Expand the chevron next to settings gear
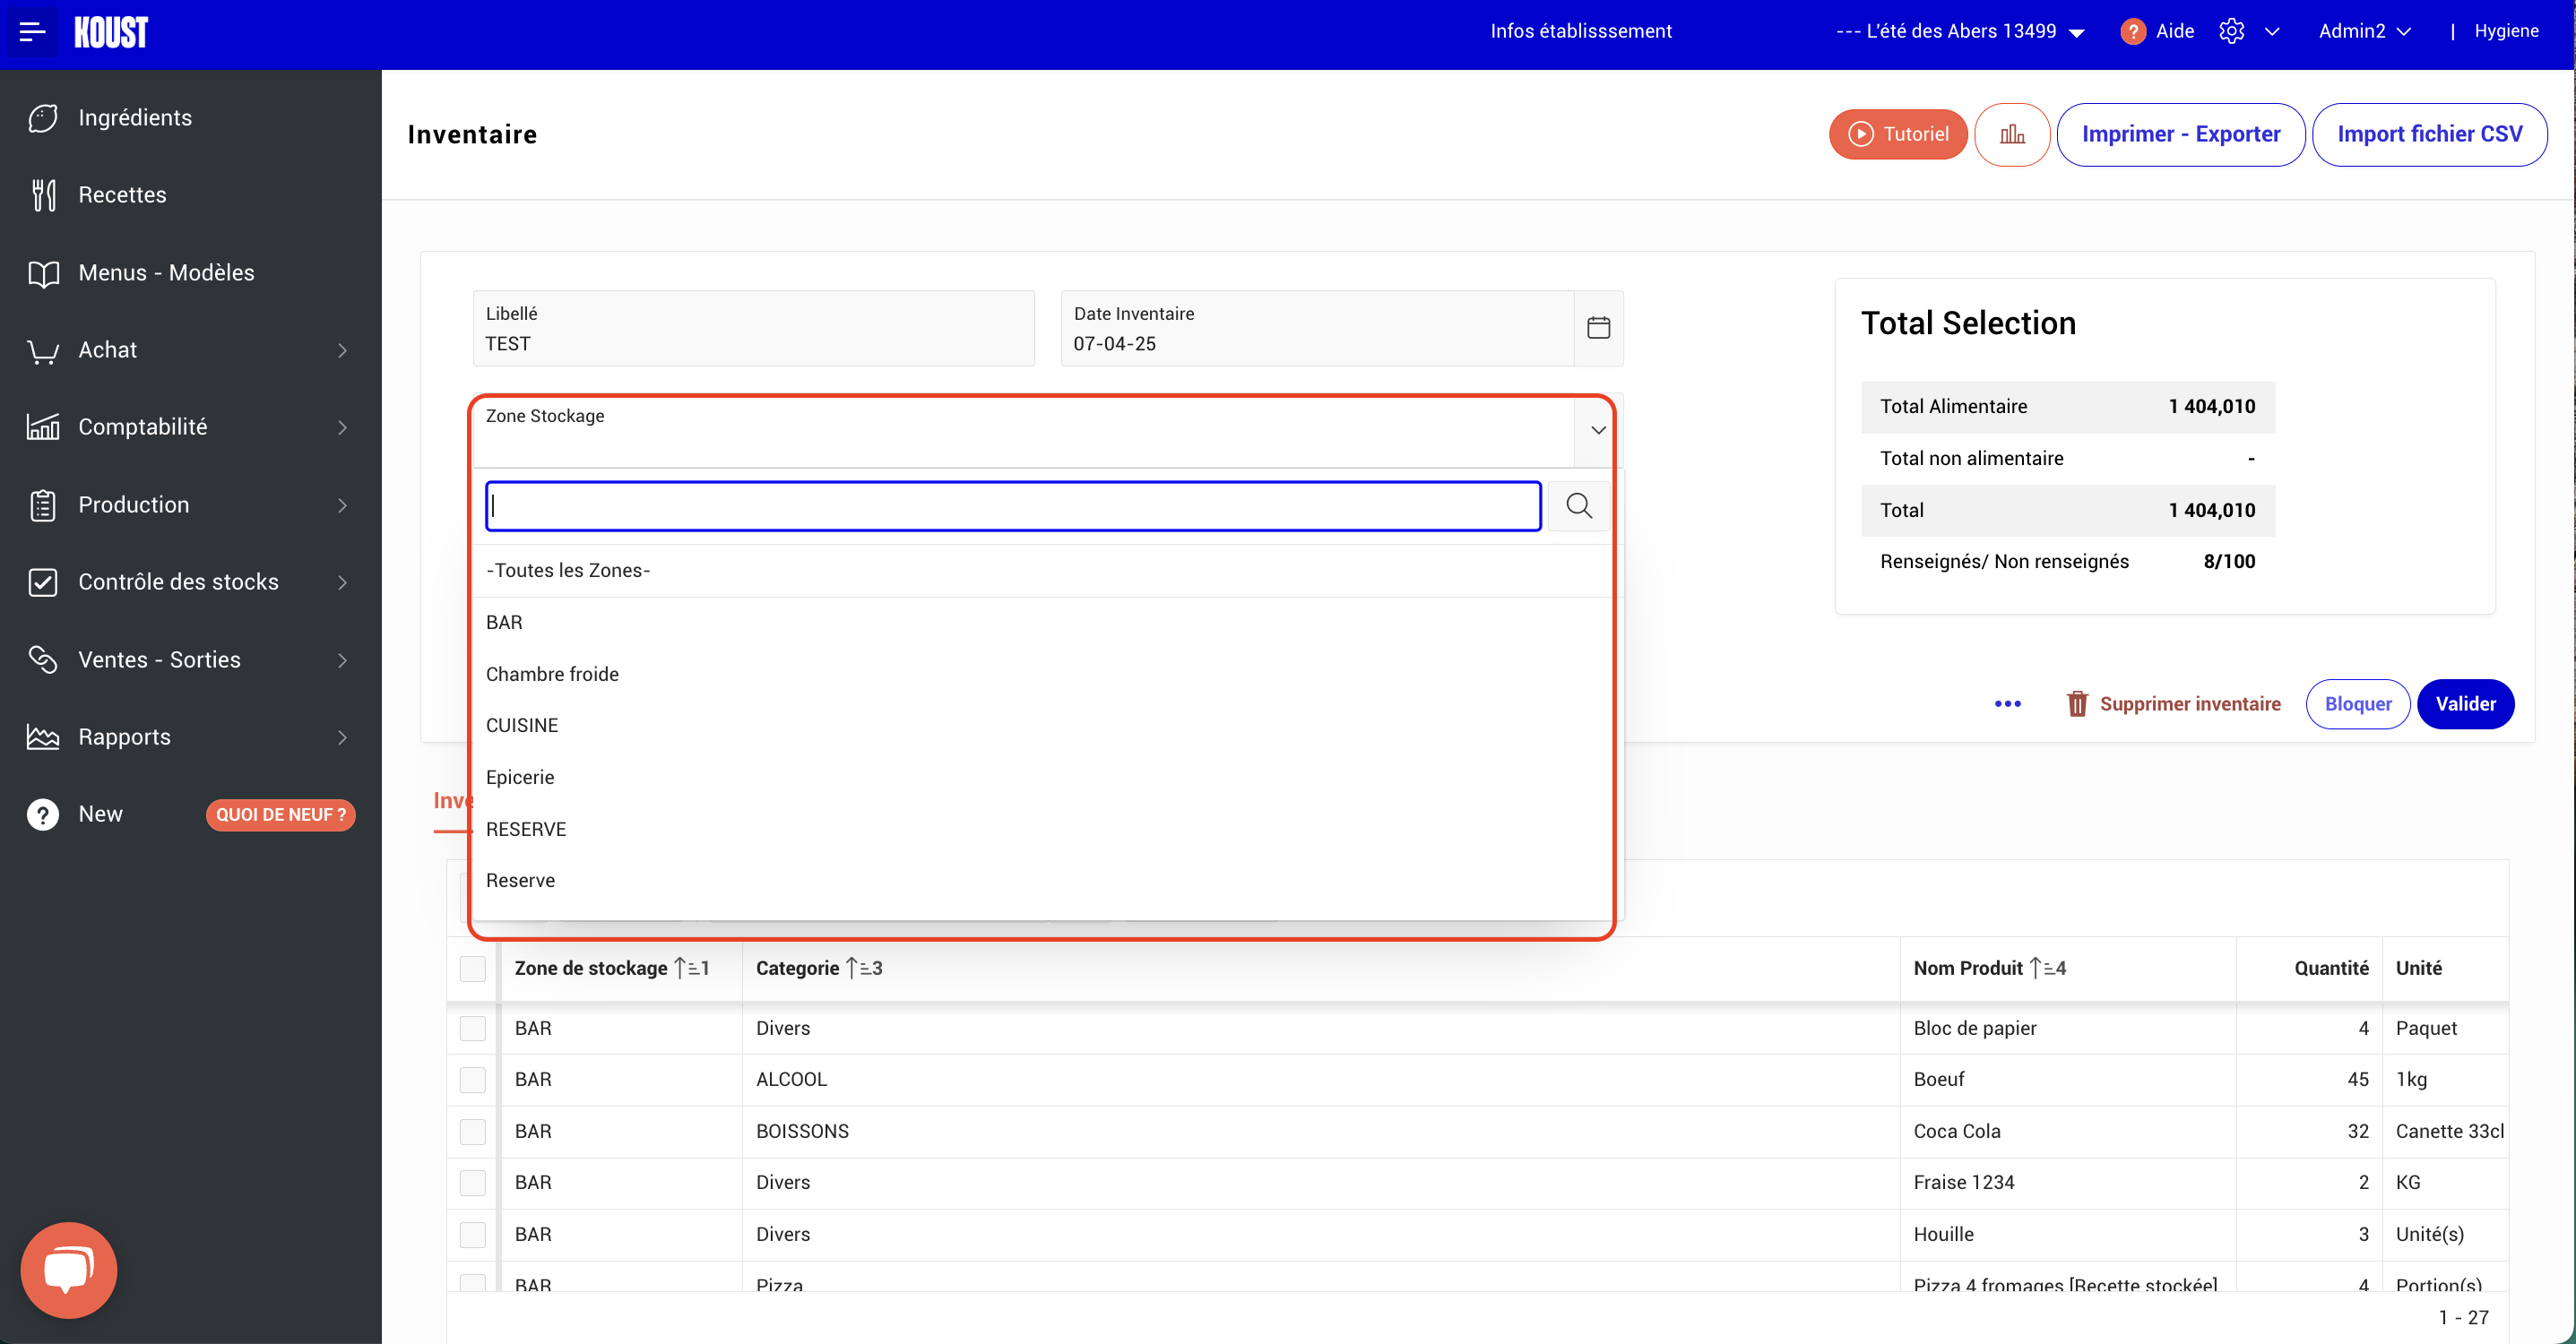2576x1344 pixels. [2272, 32]
